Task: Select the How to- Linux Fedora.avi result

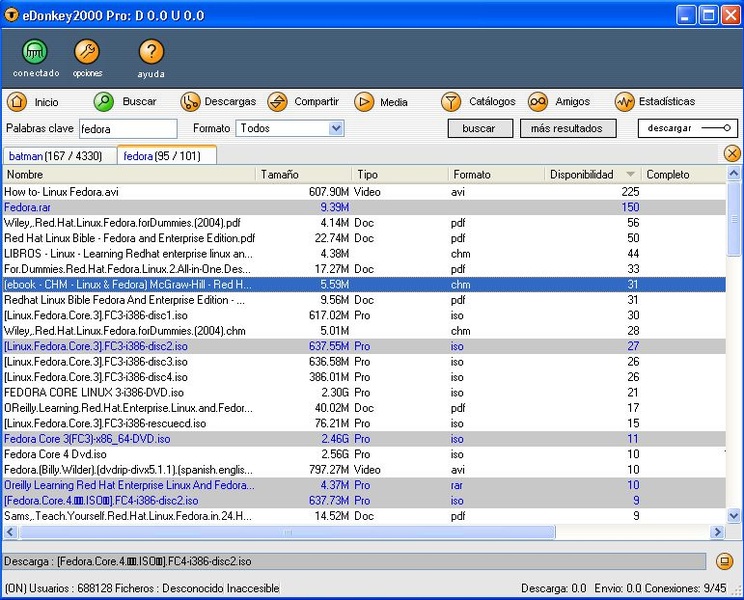Action: pyautogui.click(x=62, y=191)
